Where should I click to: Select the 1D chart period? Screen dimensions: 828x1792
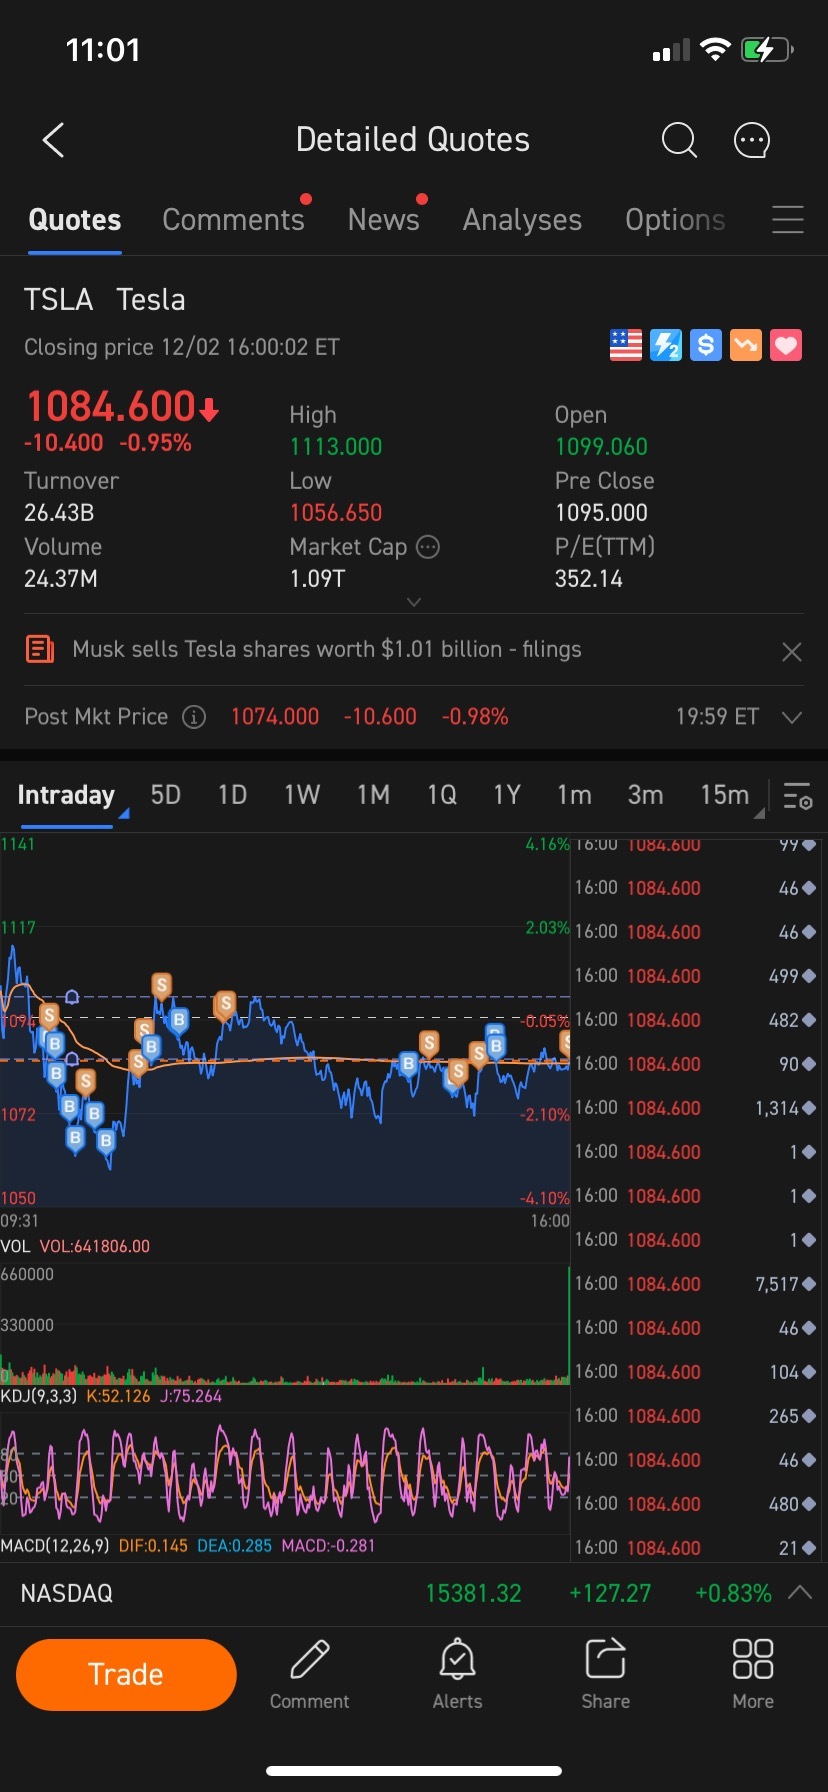233,795
